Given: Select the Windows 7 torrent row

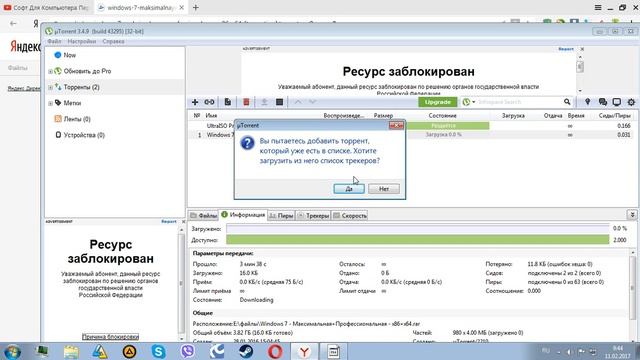Looking at the screenshot, I should (x=412, y=135).
